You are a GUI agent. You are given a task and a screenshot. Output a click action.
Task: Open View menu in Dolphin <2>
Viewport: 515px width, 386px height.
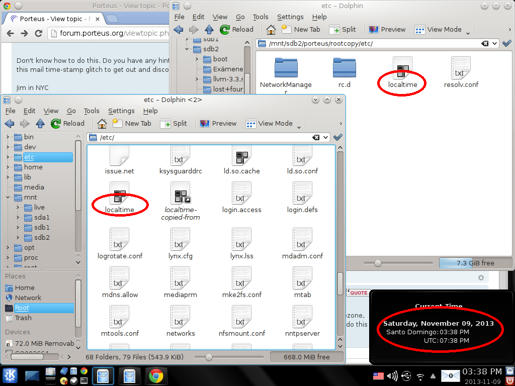coord(51,111)
